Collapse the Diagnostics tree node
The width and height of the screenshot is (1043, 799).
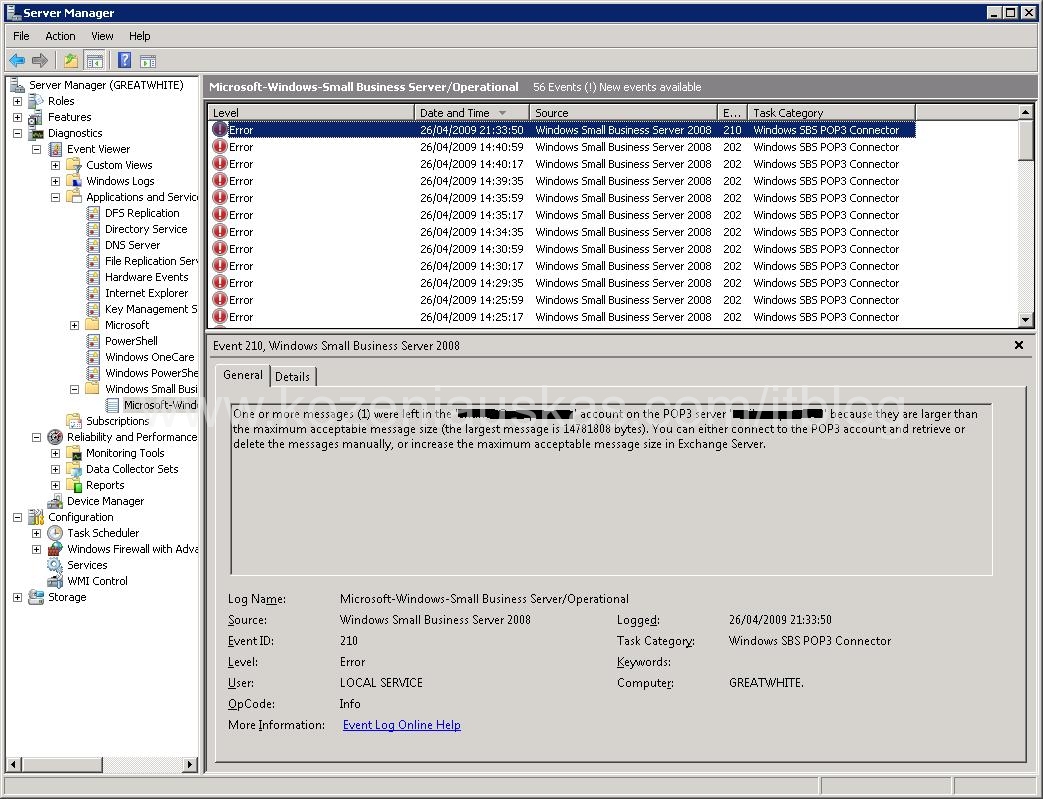[x=18, y=133]
